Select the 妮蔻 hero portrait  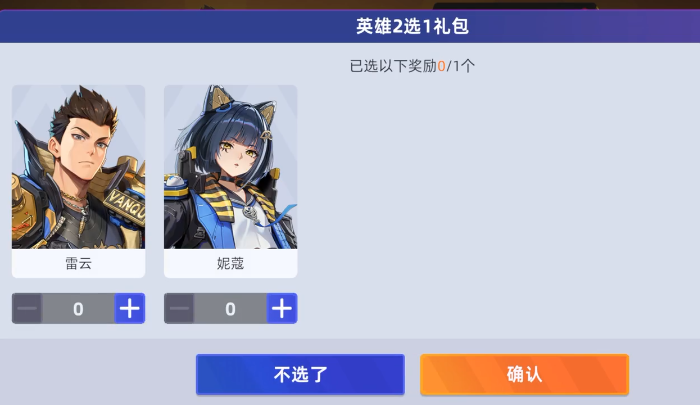(230, 167)
